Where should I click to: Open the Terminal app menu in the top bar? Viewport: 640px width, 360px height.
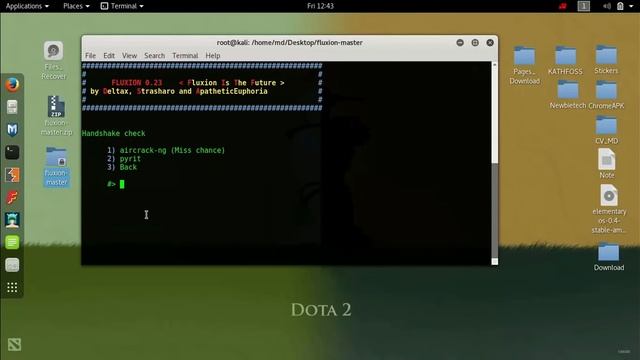click(122, 6)
